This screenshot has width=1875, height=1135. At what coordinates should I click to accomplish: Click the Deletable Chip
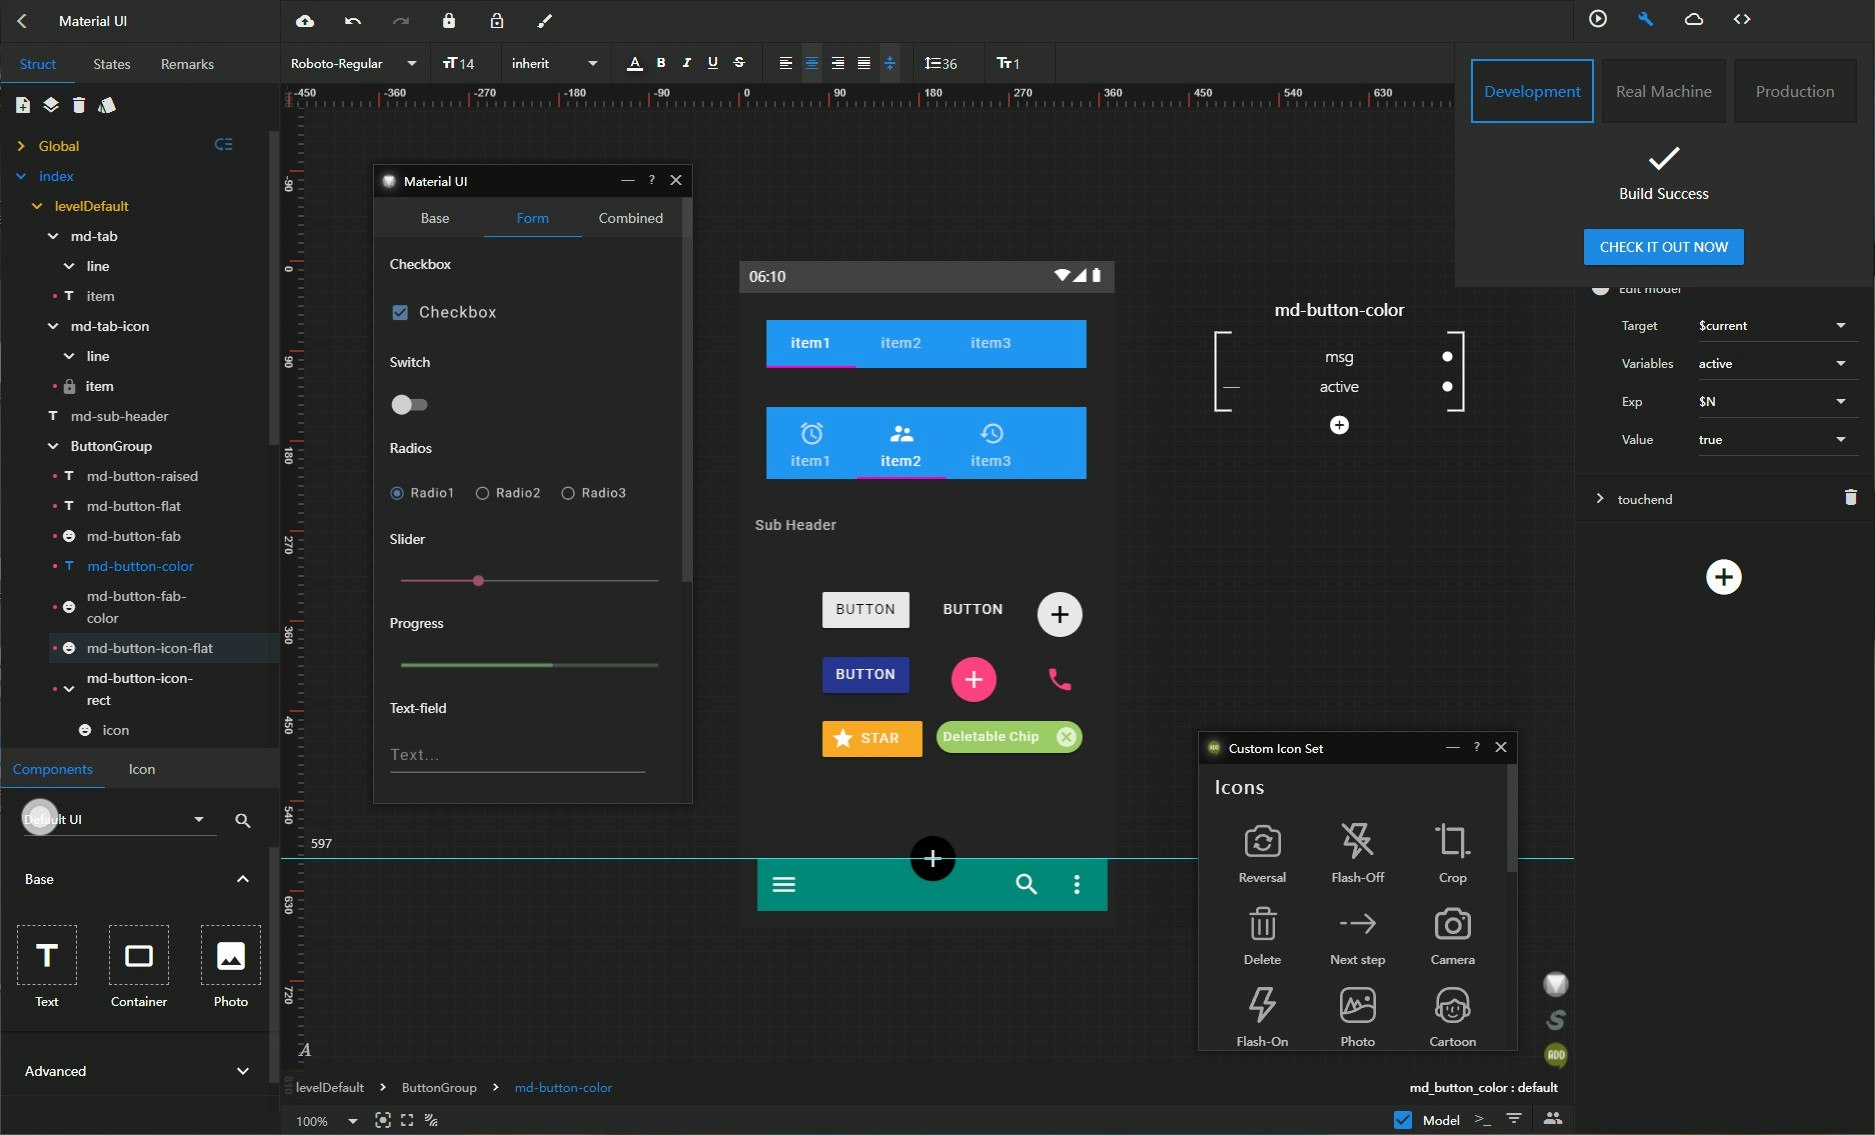coord(1009,737)
